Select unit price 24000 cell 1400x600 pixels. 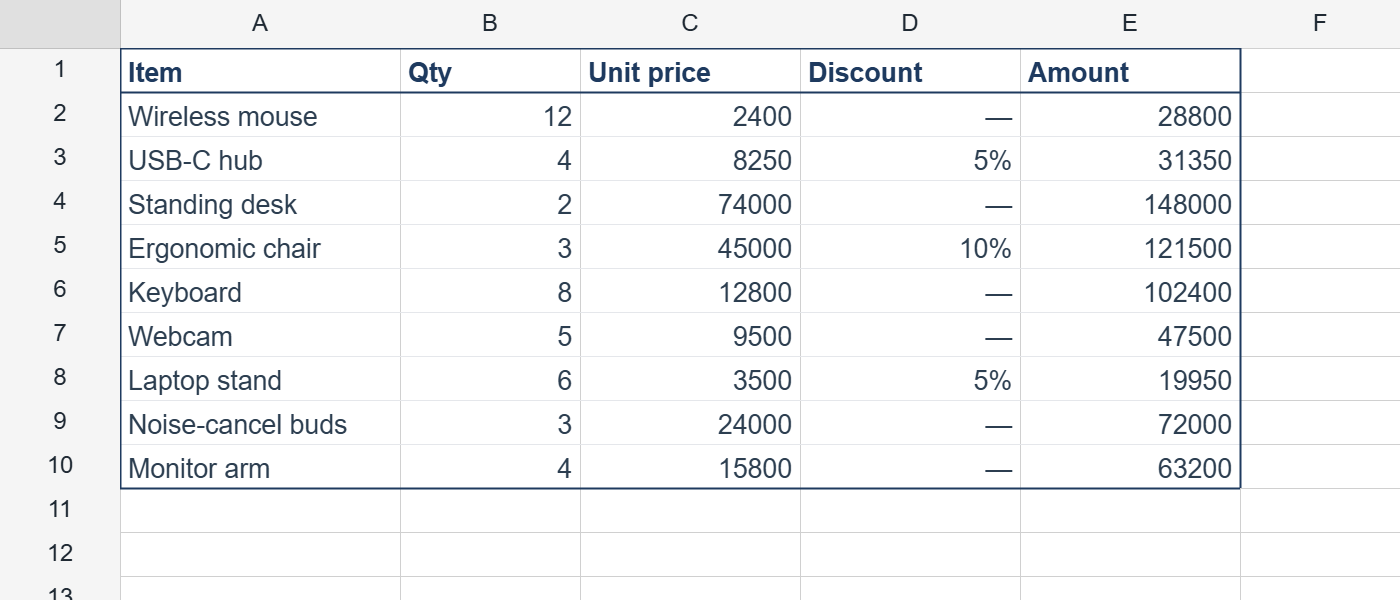[690, 423]
